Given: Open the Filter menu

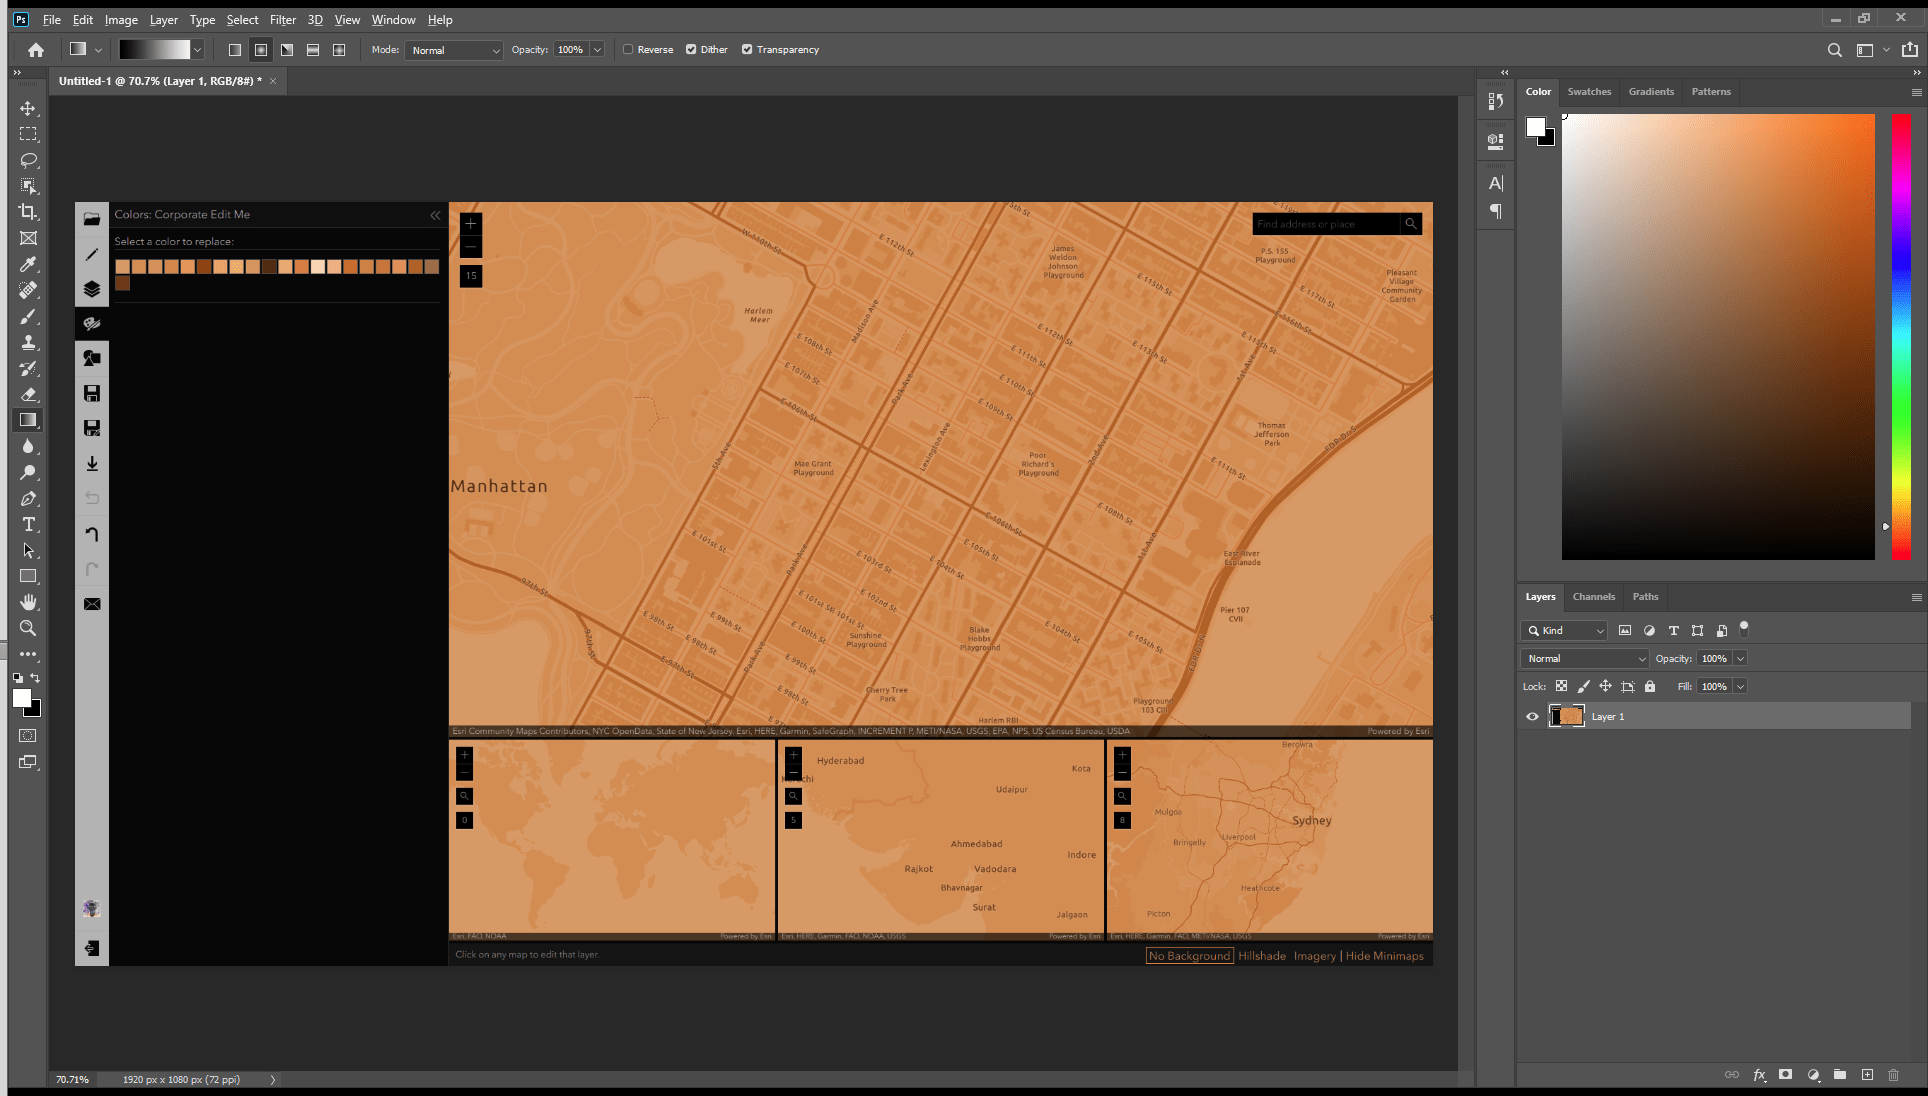Looking at the screenshot, I should pyautogui.click(x=282, y=19).
